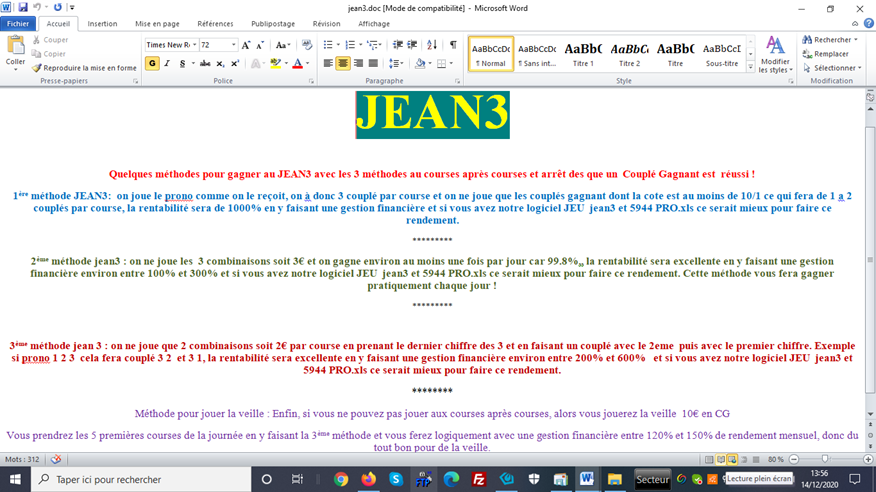The image size is (876, 492).
Task: Apply yellow text highlight color
Action: point(275,63)
